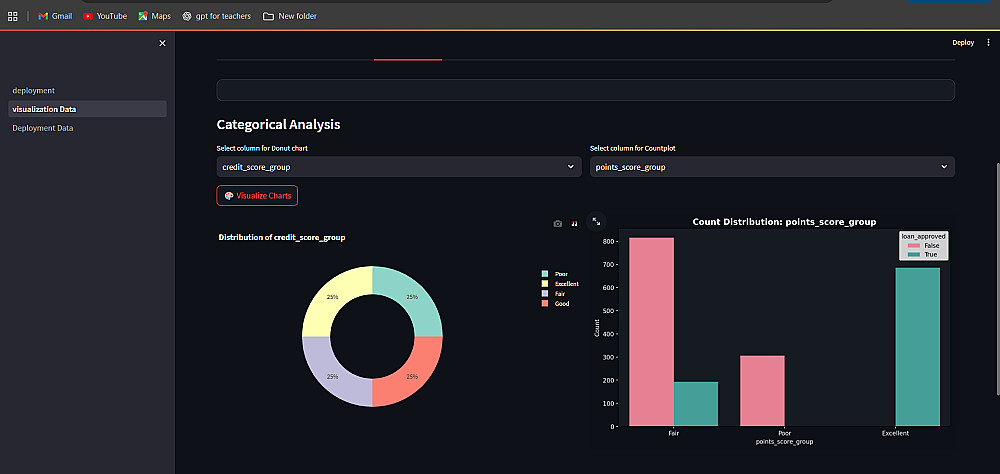
Task: Open the Gmail bookmark
Action: click(x=55, y=16)
